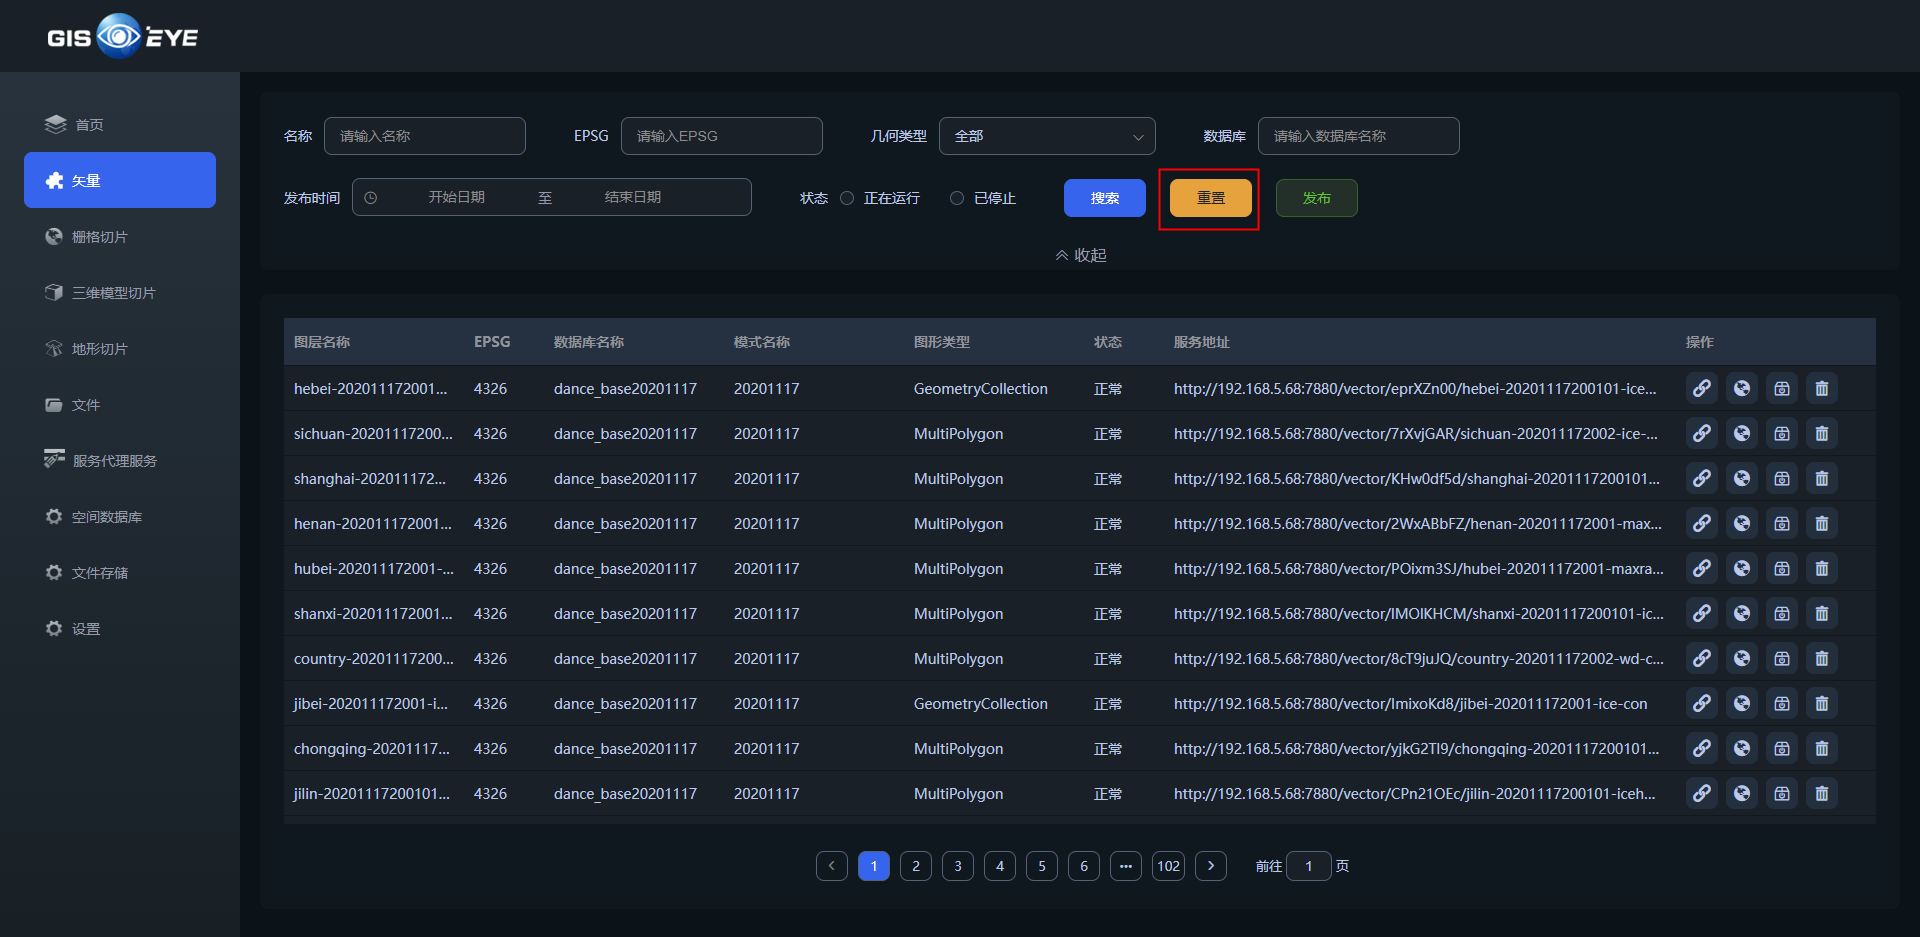The image size is (1920, 937).
Task: Copy link for hebei layer row
Action: pyautogui.click(x=1701, y=388)
